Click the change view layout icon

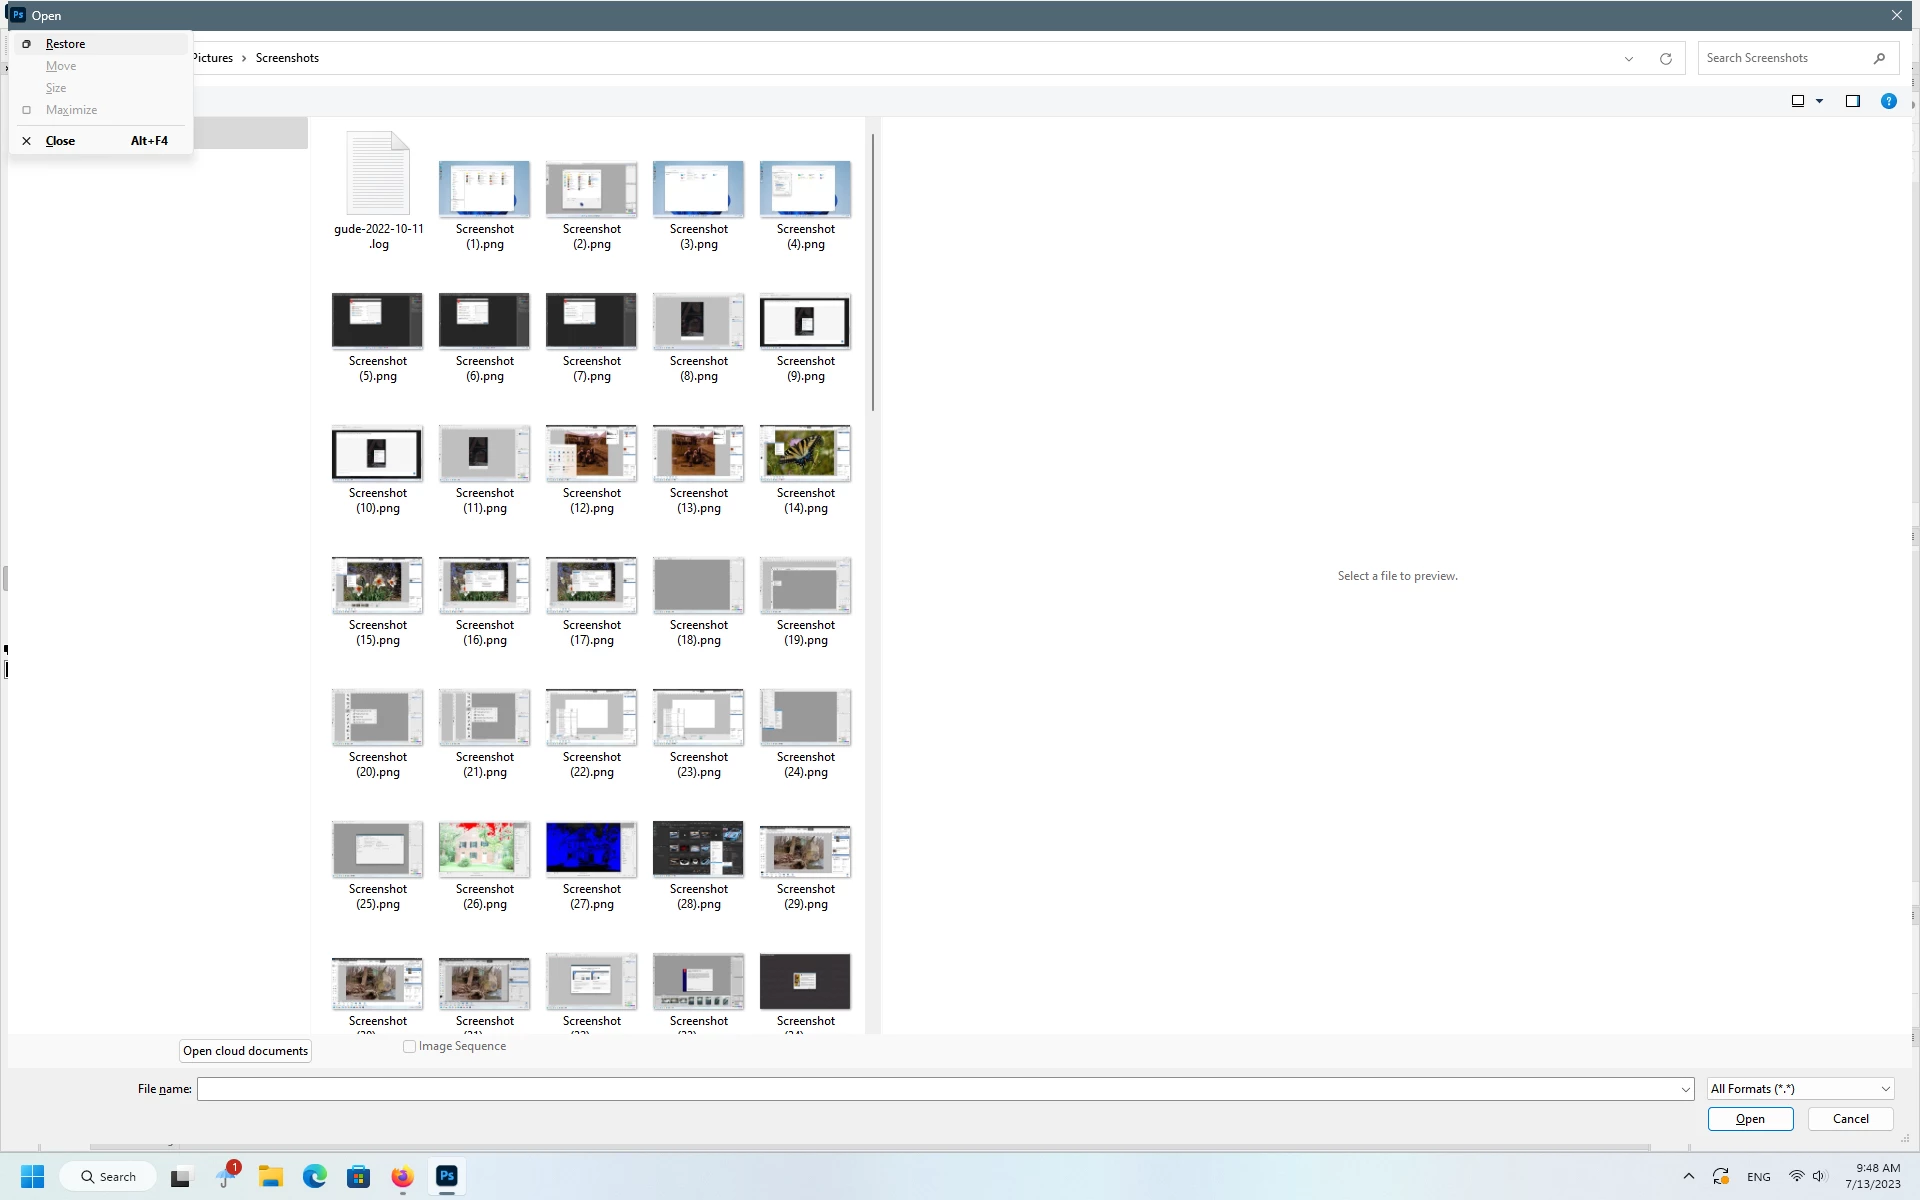[x=1797, y=101]
